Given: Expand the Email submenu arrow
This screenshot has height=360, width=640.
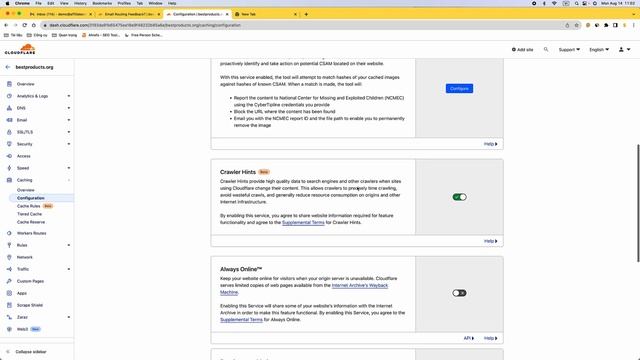Looking at the screenshot, I should pos(69,120).
